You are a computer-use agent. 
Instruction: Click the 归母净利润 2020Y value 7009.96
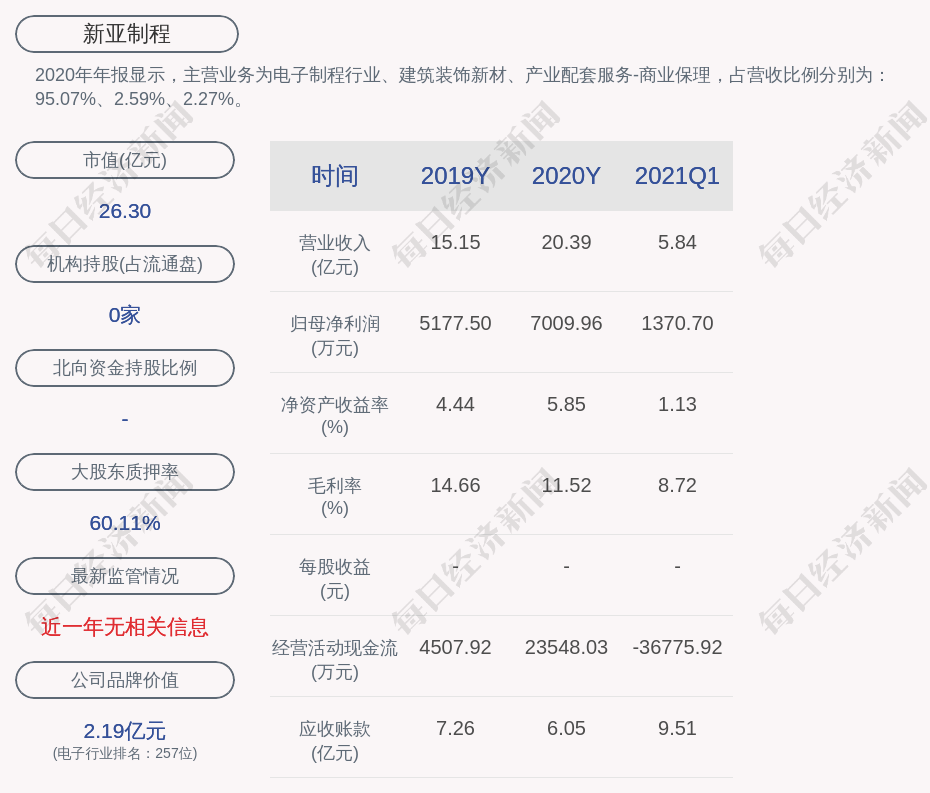(566, 323)
